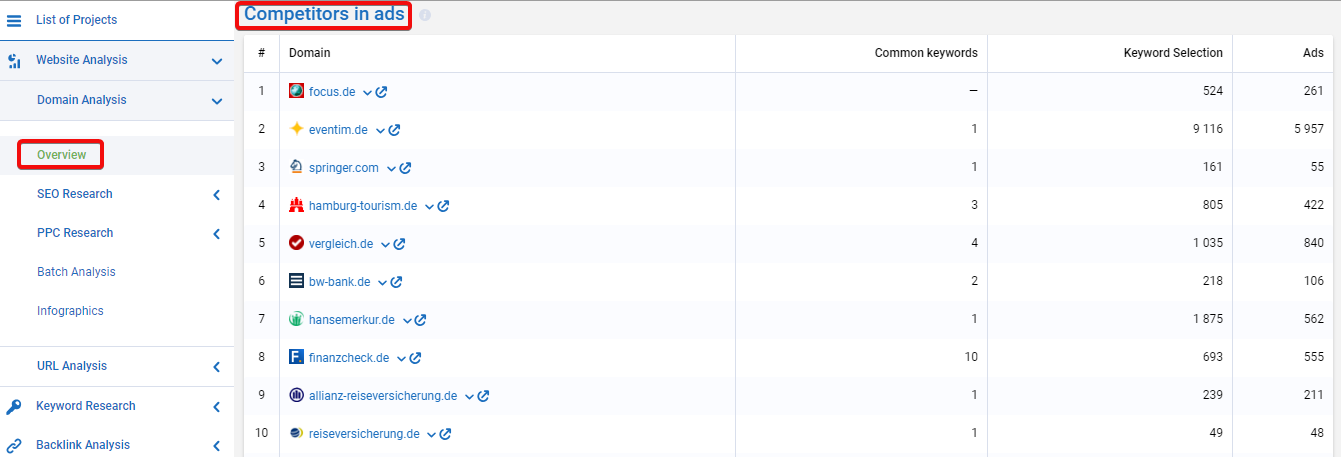Click the Website Analysis chart icon

pos(14,61)
